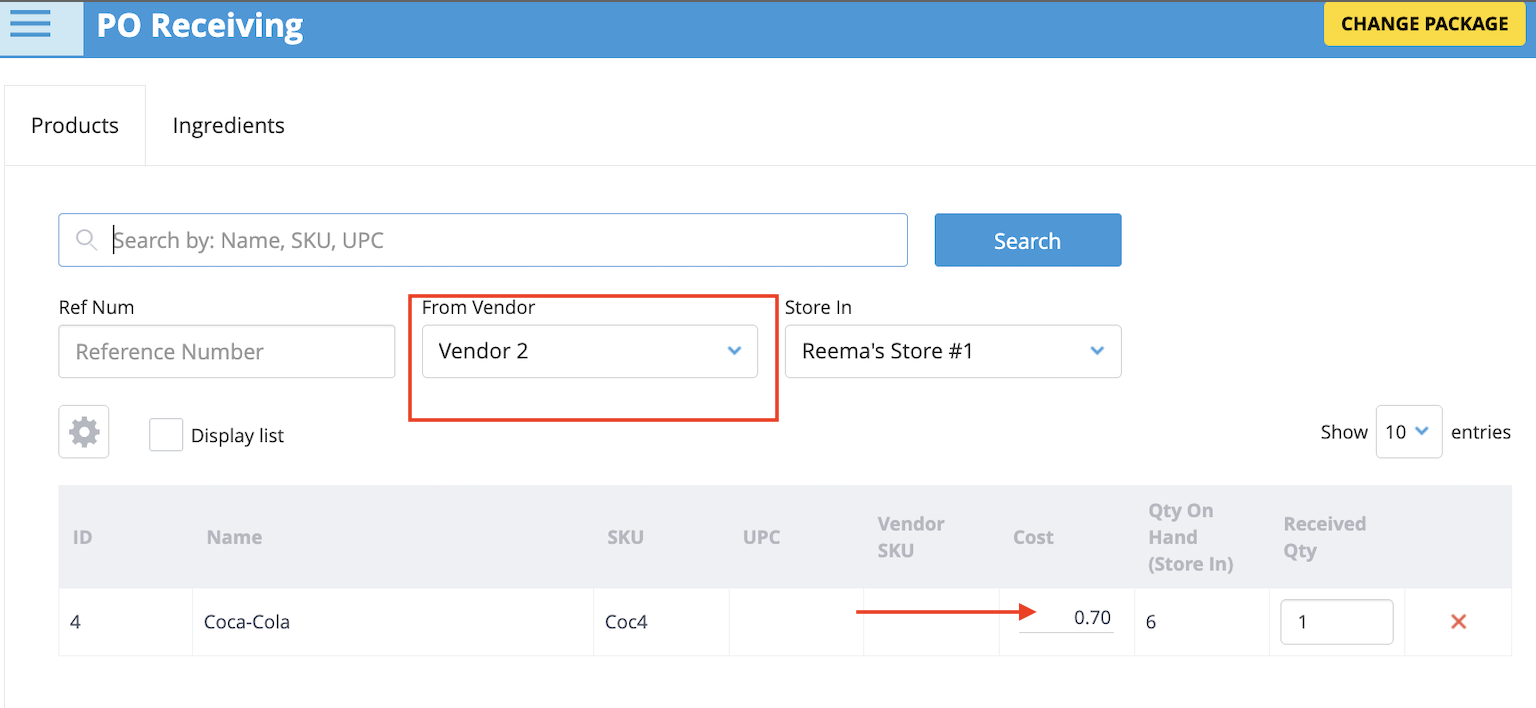
Task: Remove Coca-Cola row with red X
Action: 1458,622
